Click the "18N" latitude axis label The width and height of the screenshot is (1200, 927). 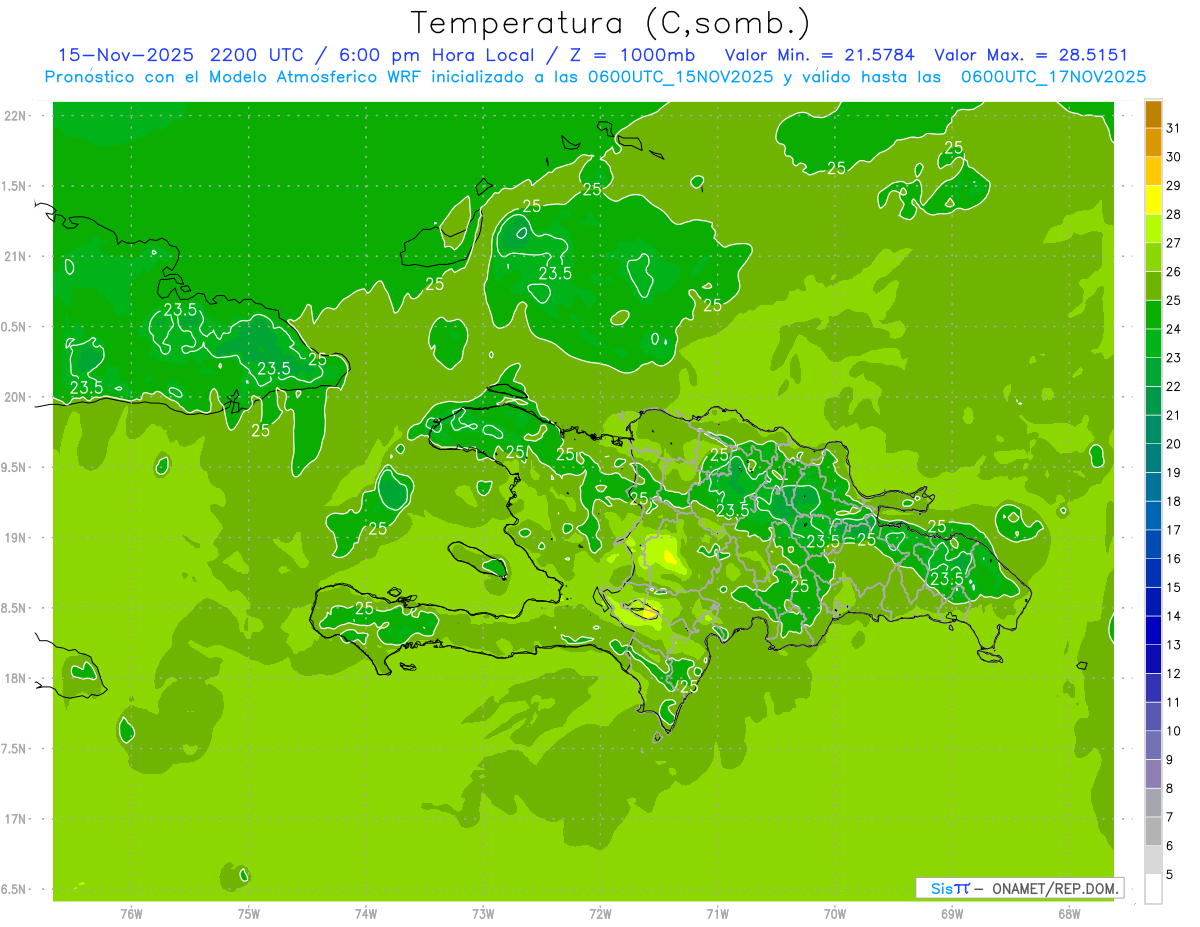pos(15,679)
